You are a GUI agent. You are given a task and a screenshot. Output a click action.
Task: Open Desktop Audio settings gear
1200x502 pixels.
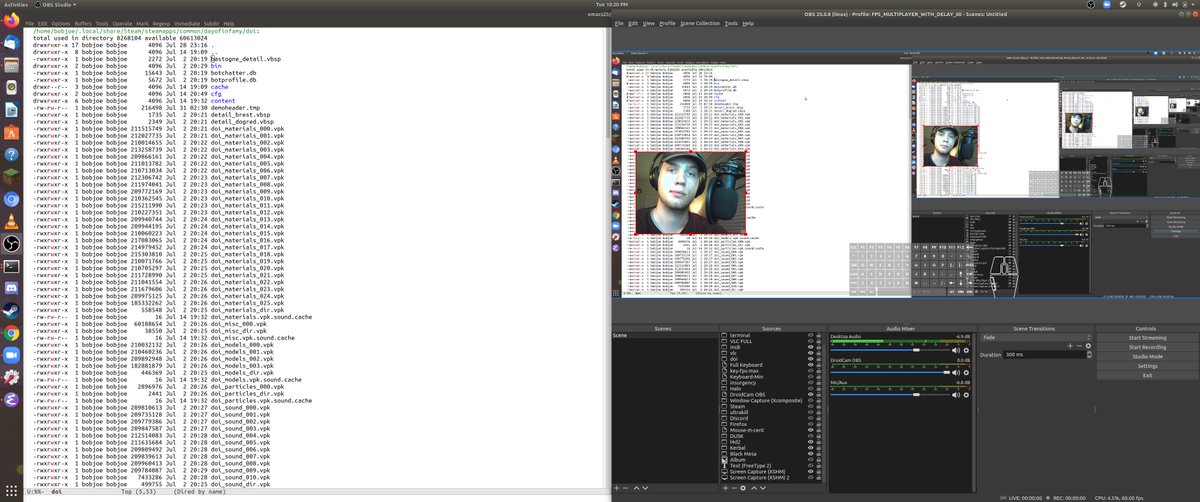pyautogui.click(x=966, y=350)
